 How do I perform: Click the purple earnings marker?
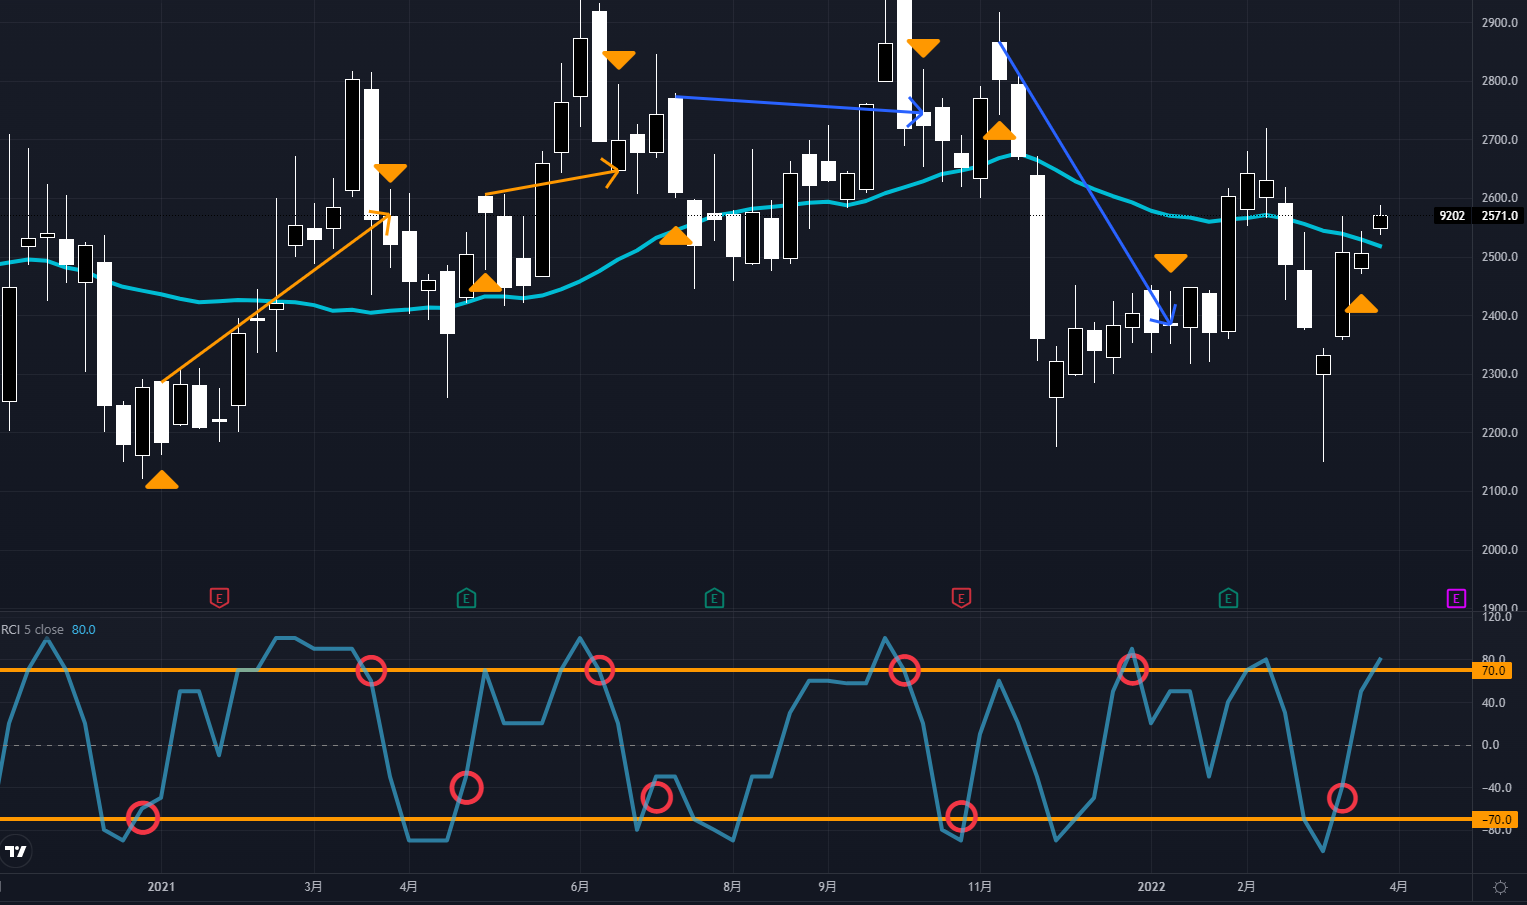point(1456,599)
